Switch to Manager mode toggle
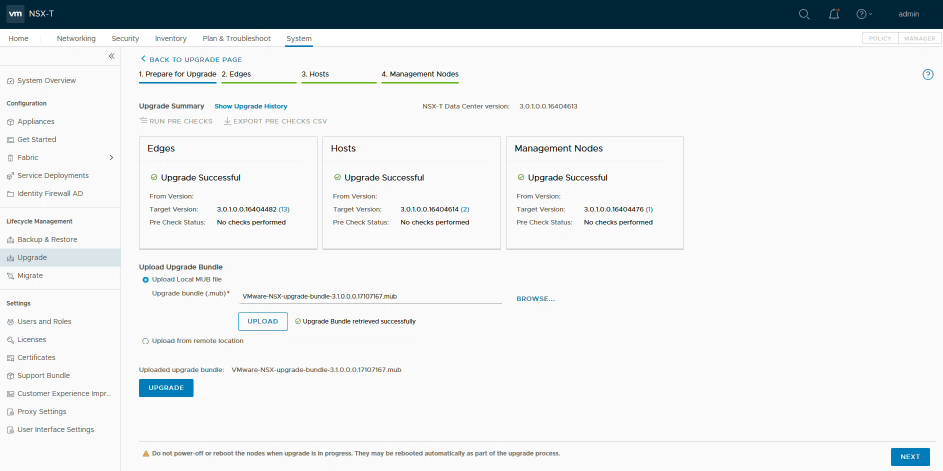 click(x=918, y=38)
